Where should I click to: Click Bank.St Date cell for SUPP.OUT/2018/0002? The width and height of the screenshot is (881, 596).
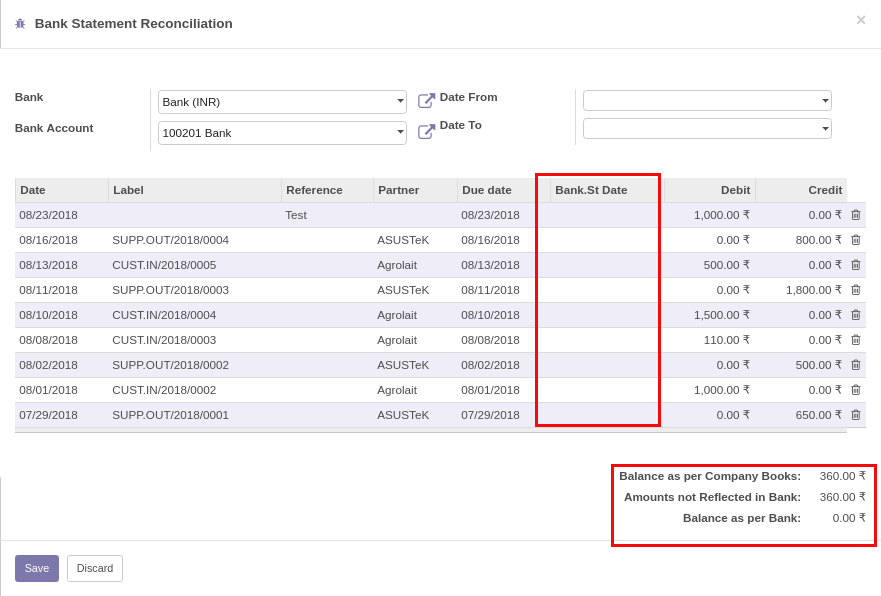pos(604,365)
